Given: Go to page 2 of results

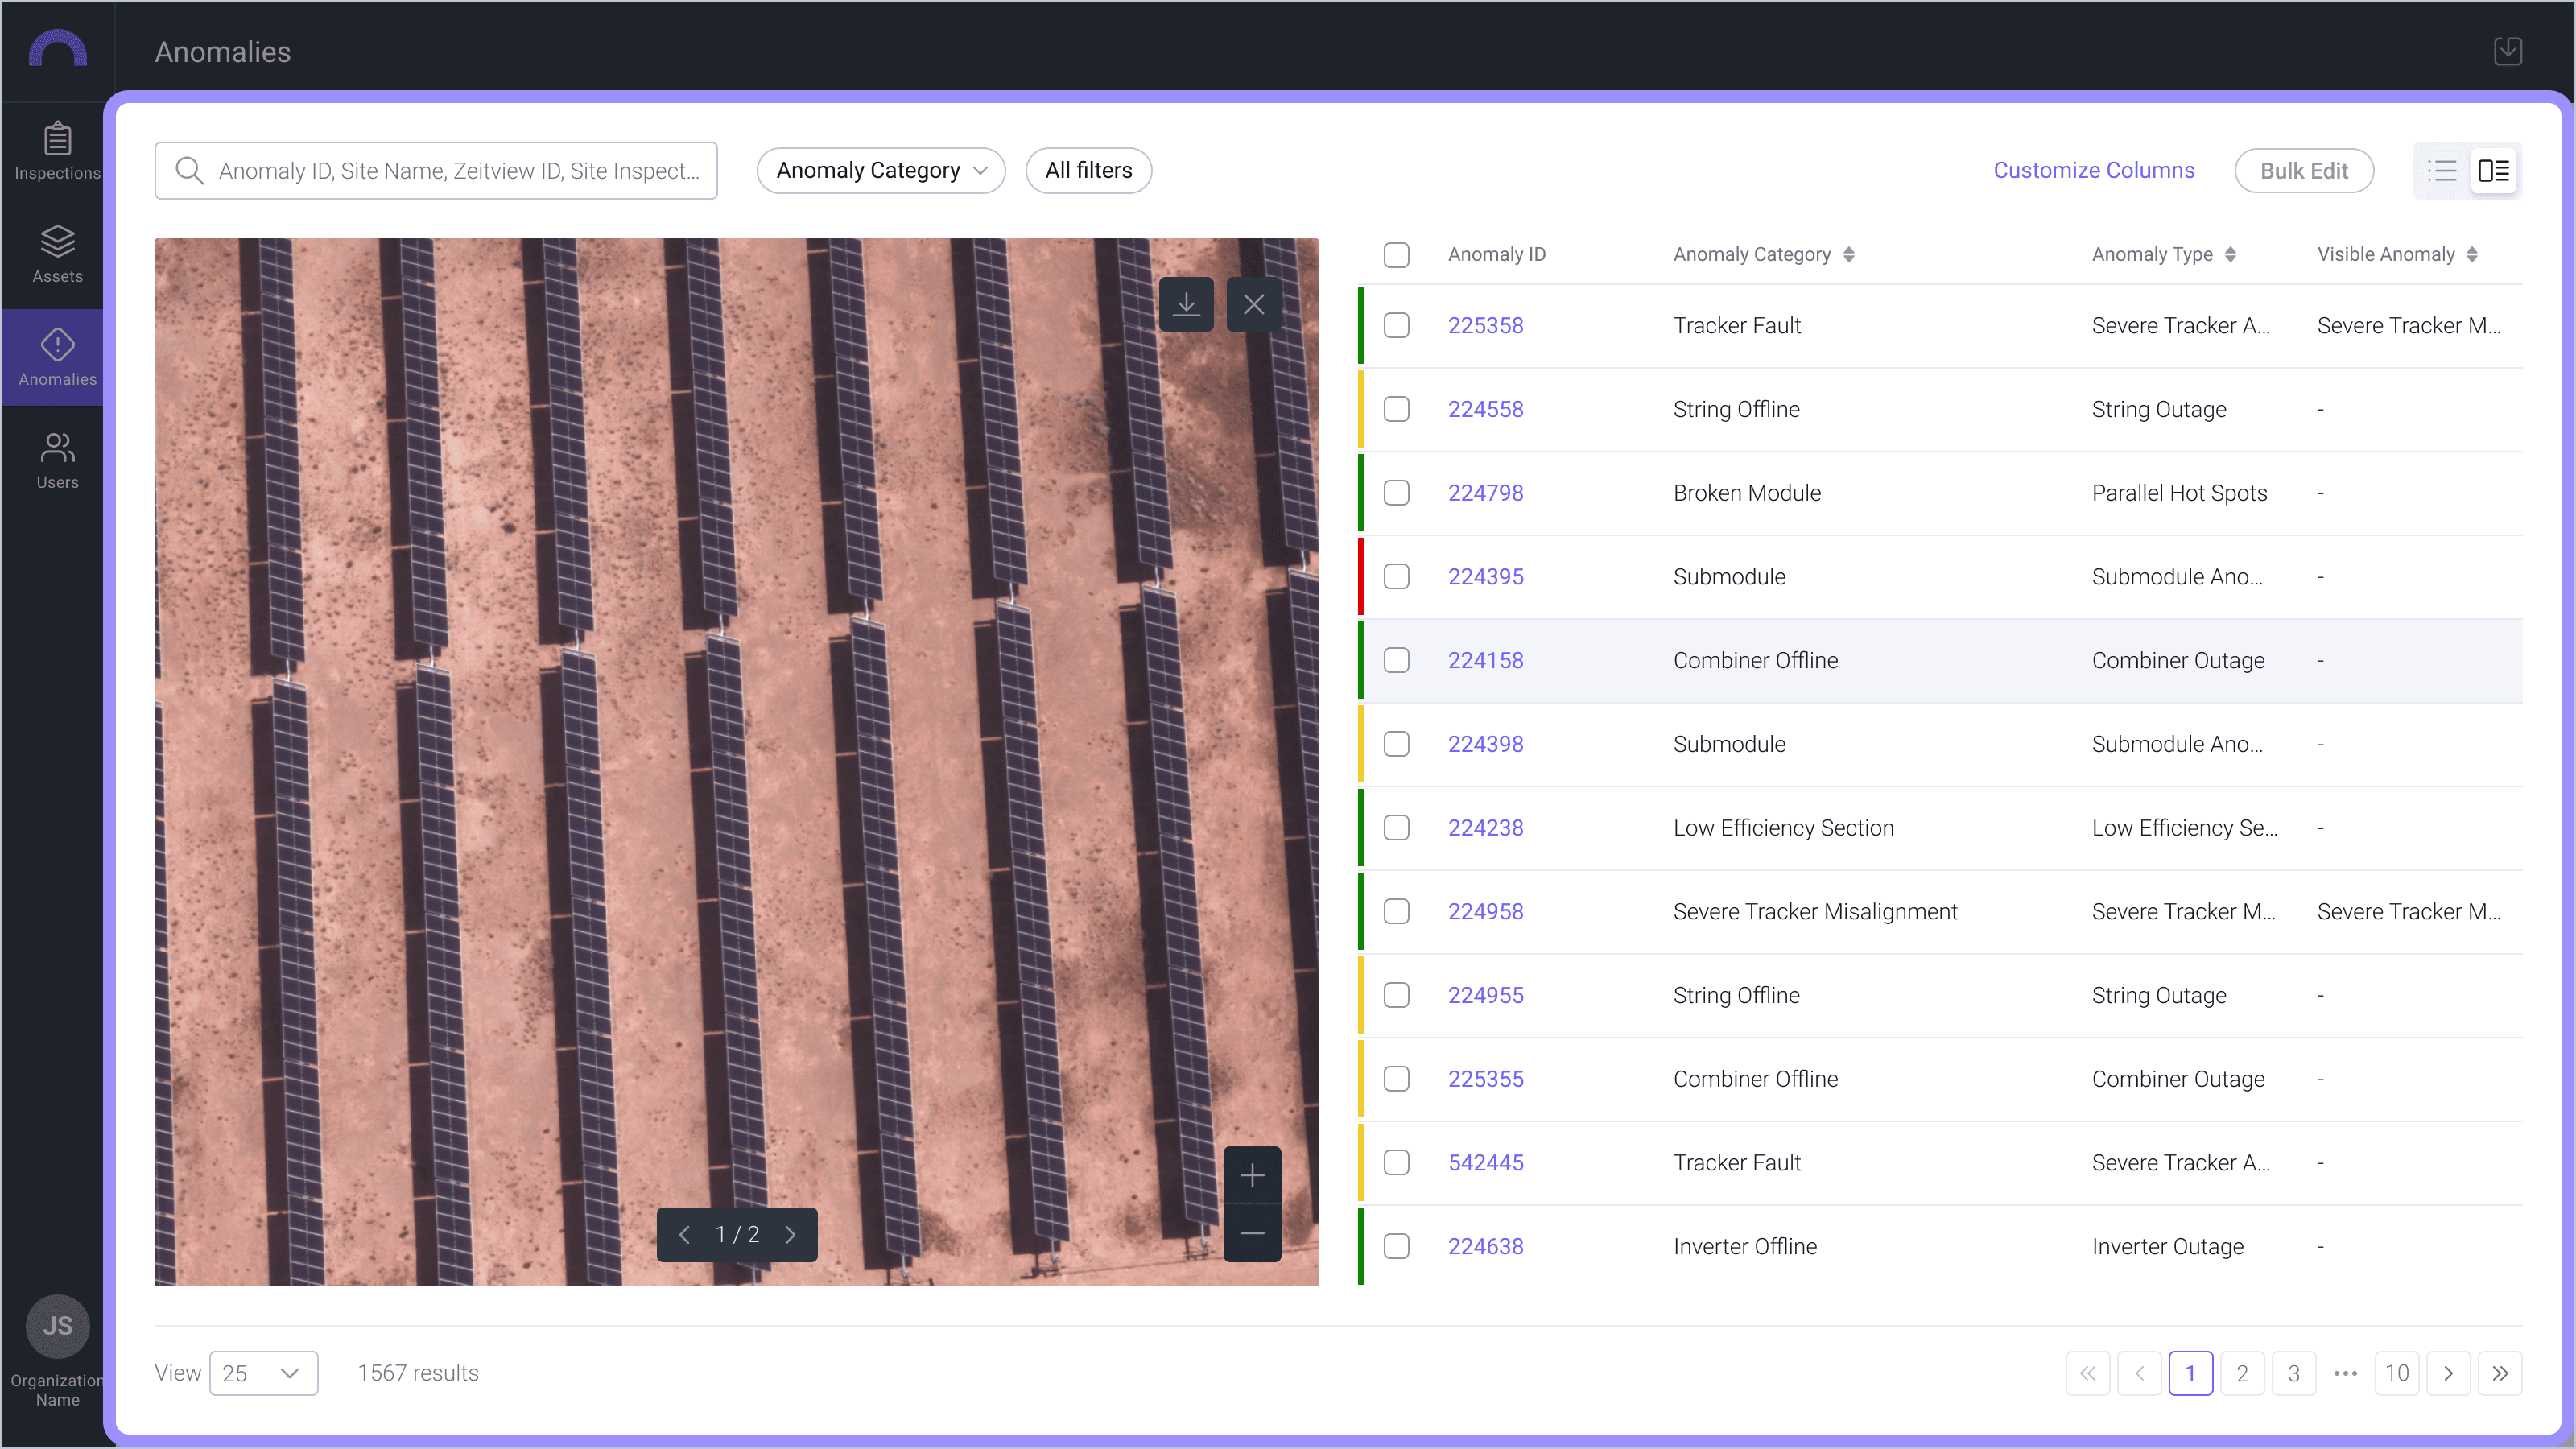Looking at the screenshot, I should 2242,1373.
